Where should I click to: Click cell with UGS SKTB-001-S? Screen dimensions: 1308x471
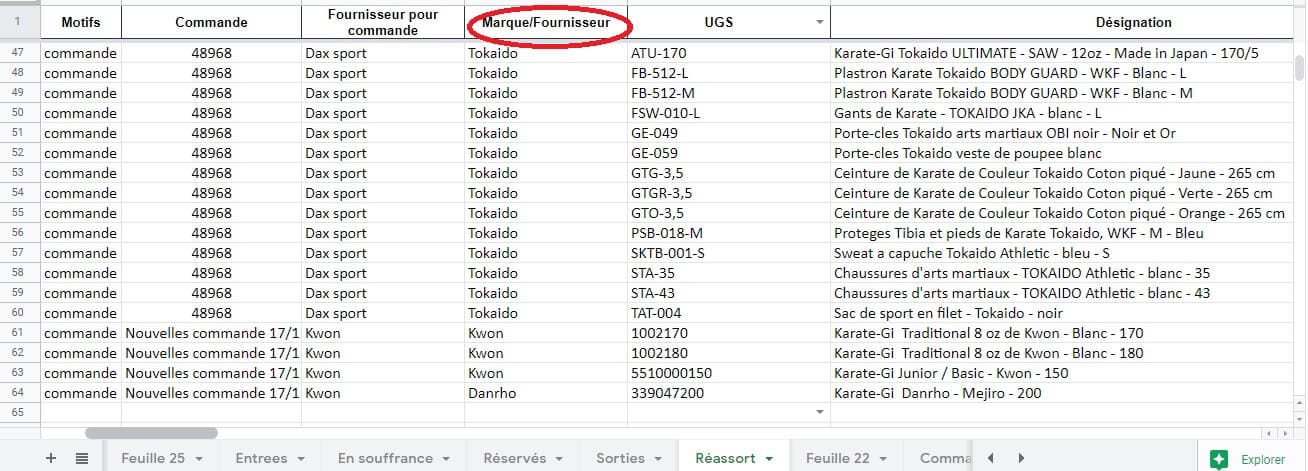(729, 253)
